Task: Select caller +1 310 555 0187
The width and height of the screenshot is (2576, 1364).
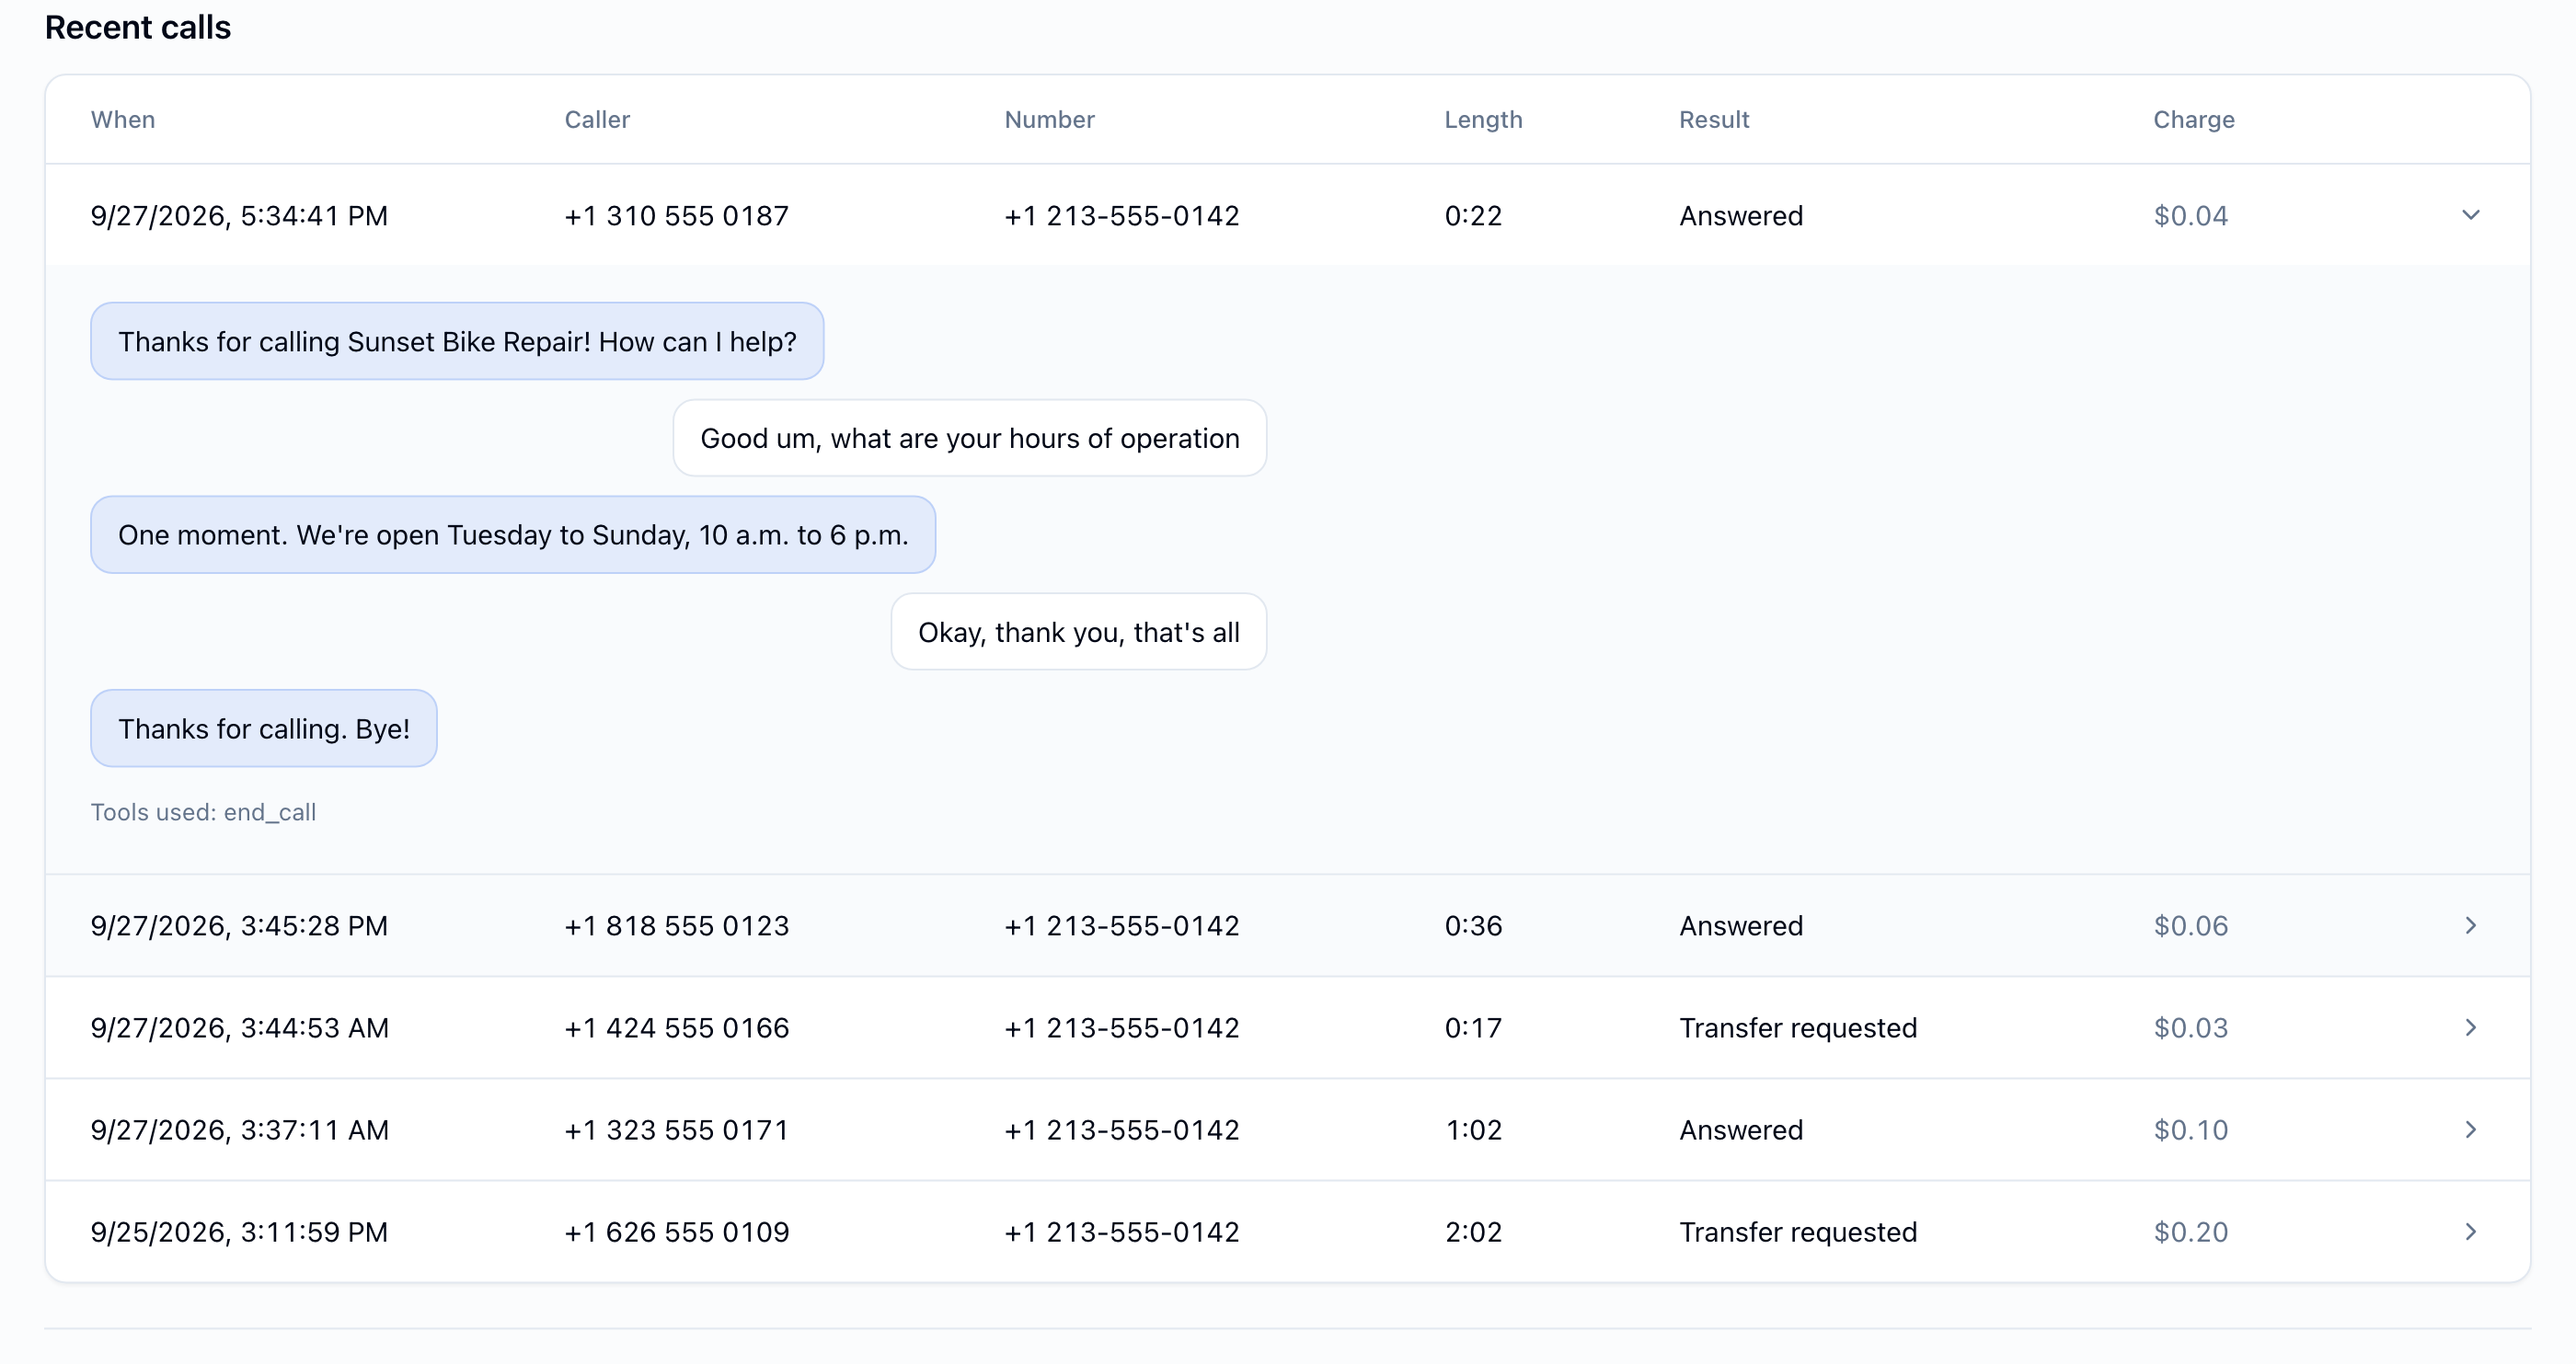Action: [x=676, y=215]
